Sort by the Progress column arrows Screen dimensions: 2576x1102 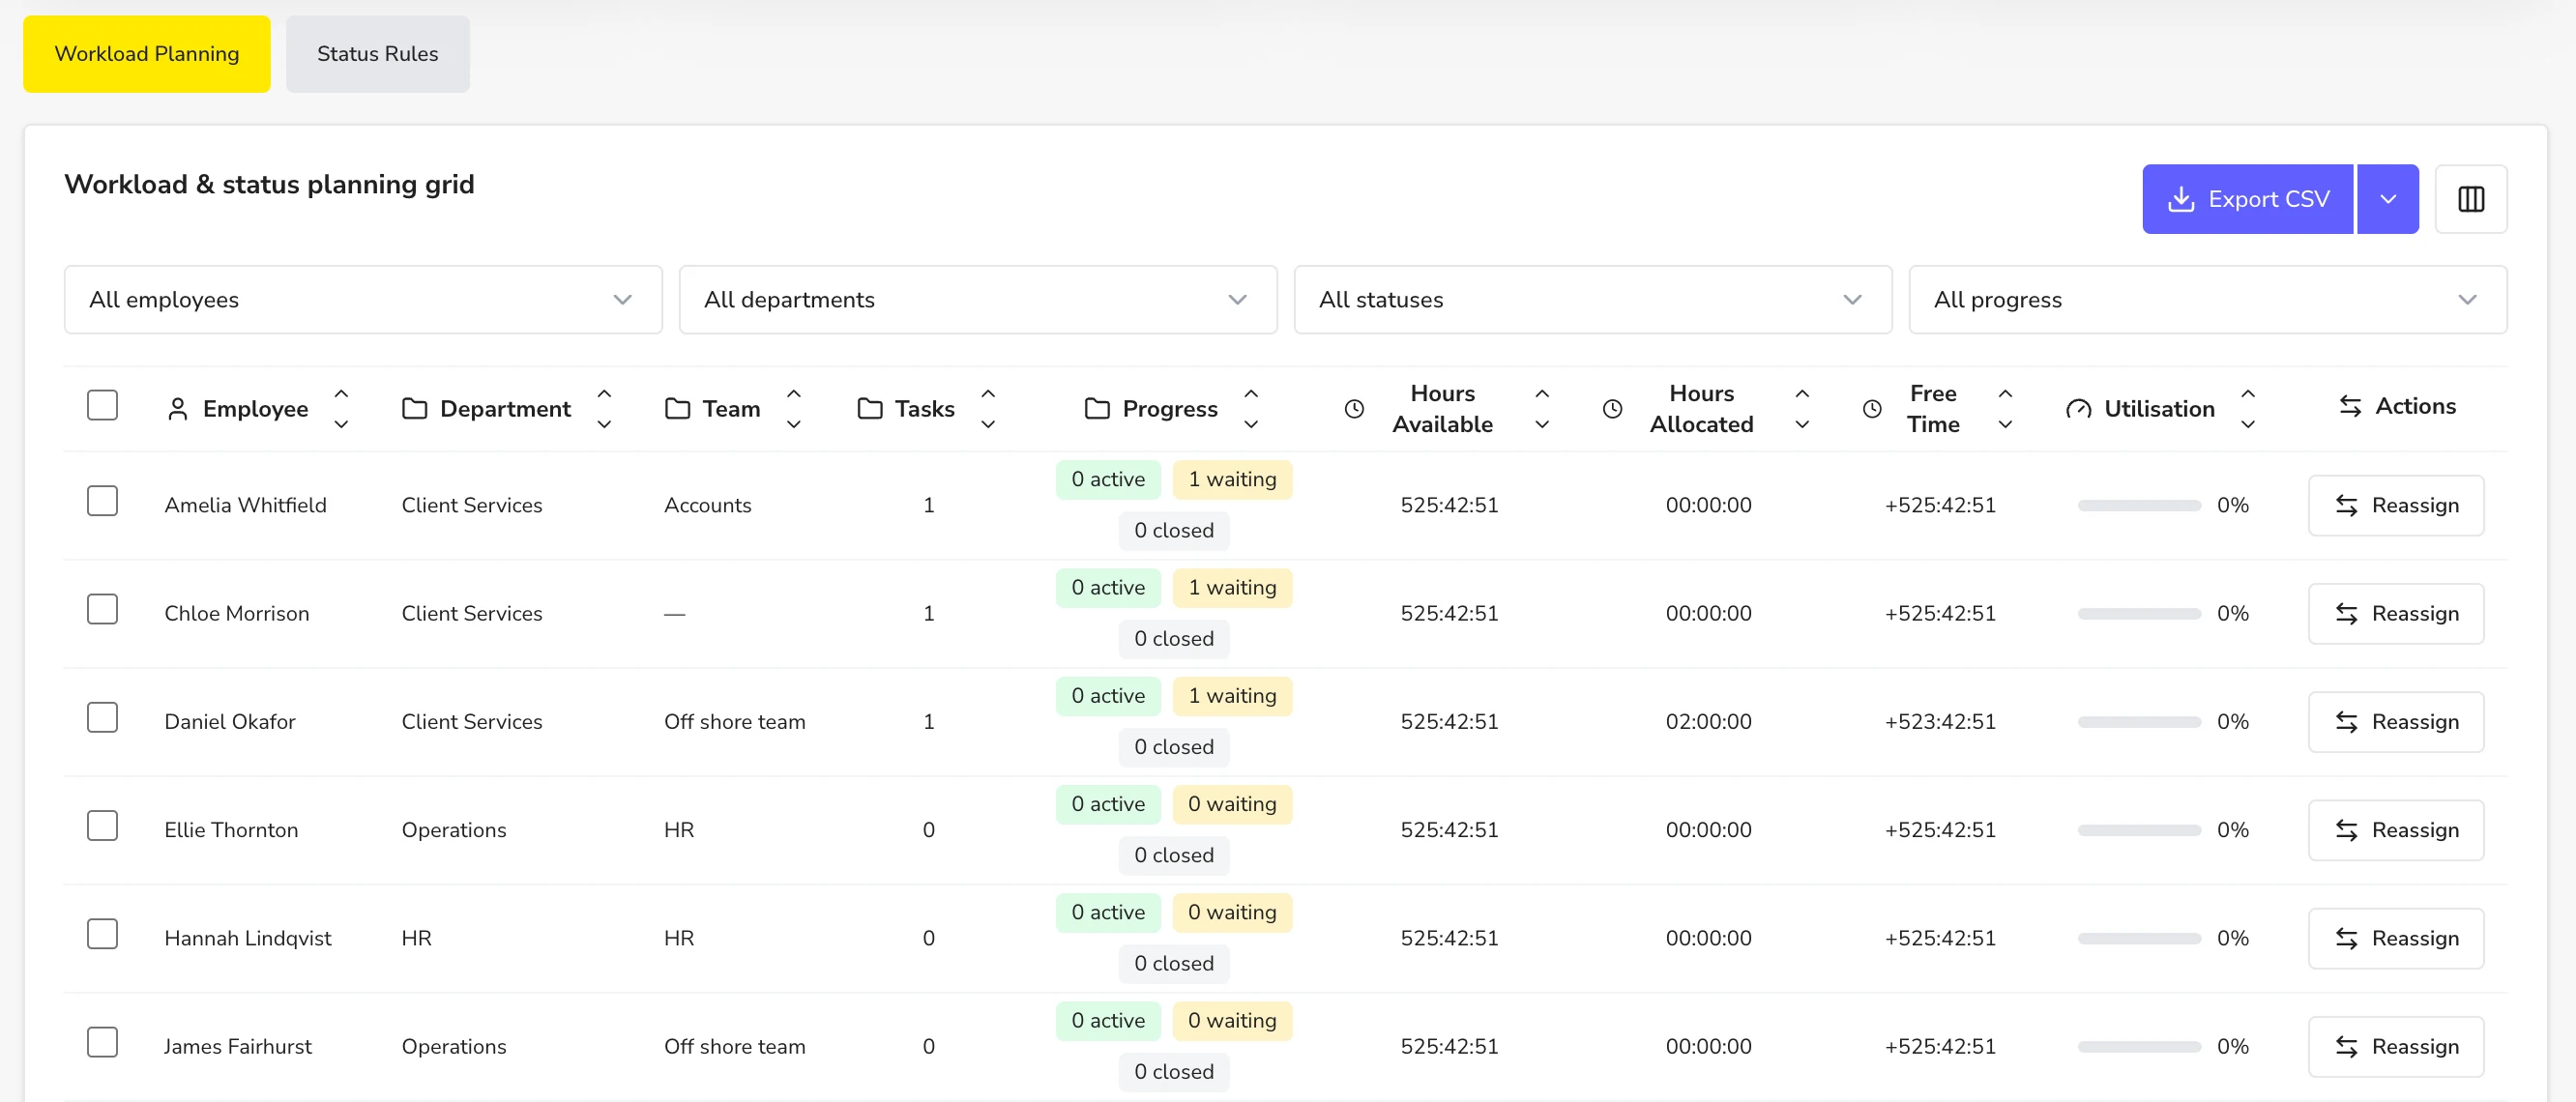1251,408
